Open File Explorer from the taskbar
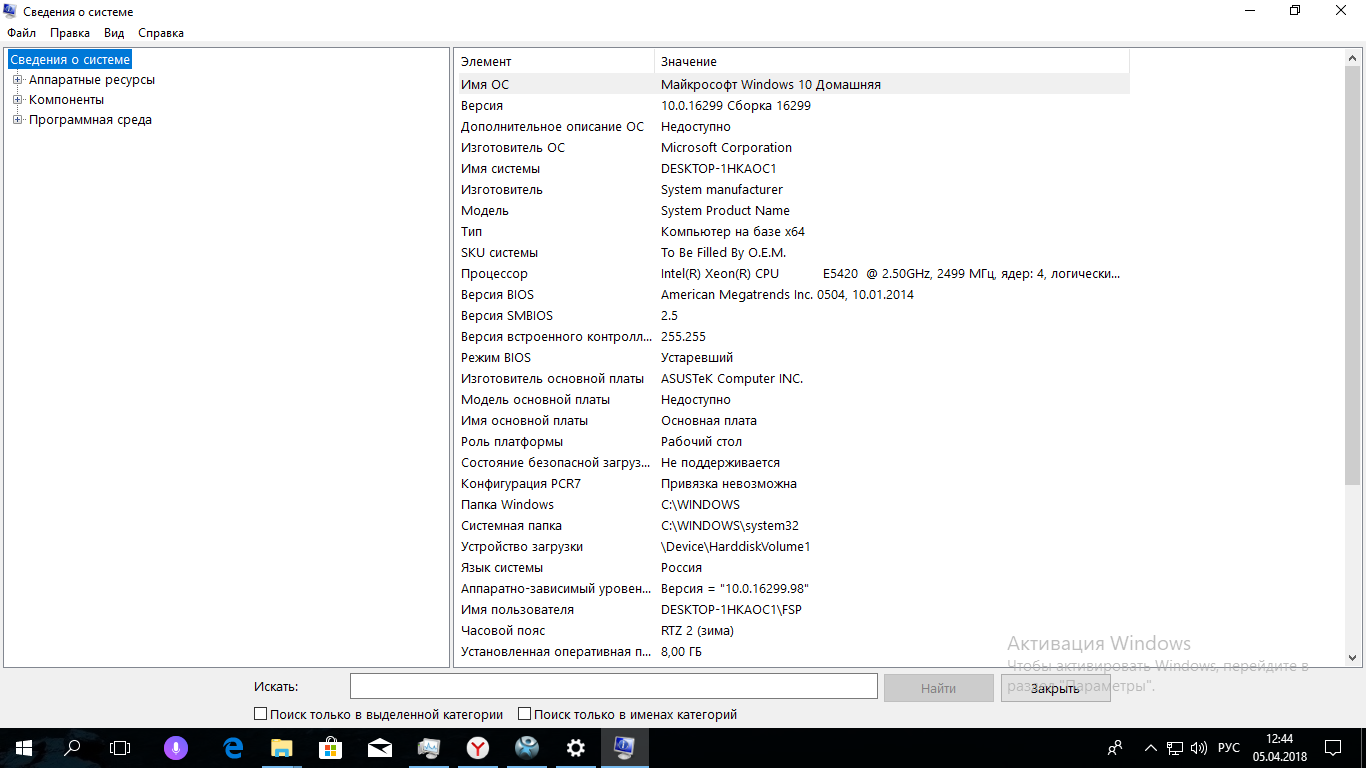The image size is (1366, 768). [x=282, y=748]
